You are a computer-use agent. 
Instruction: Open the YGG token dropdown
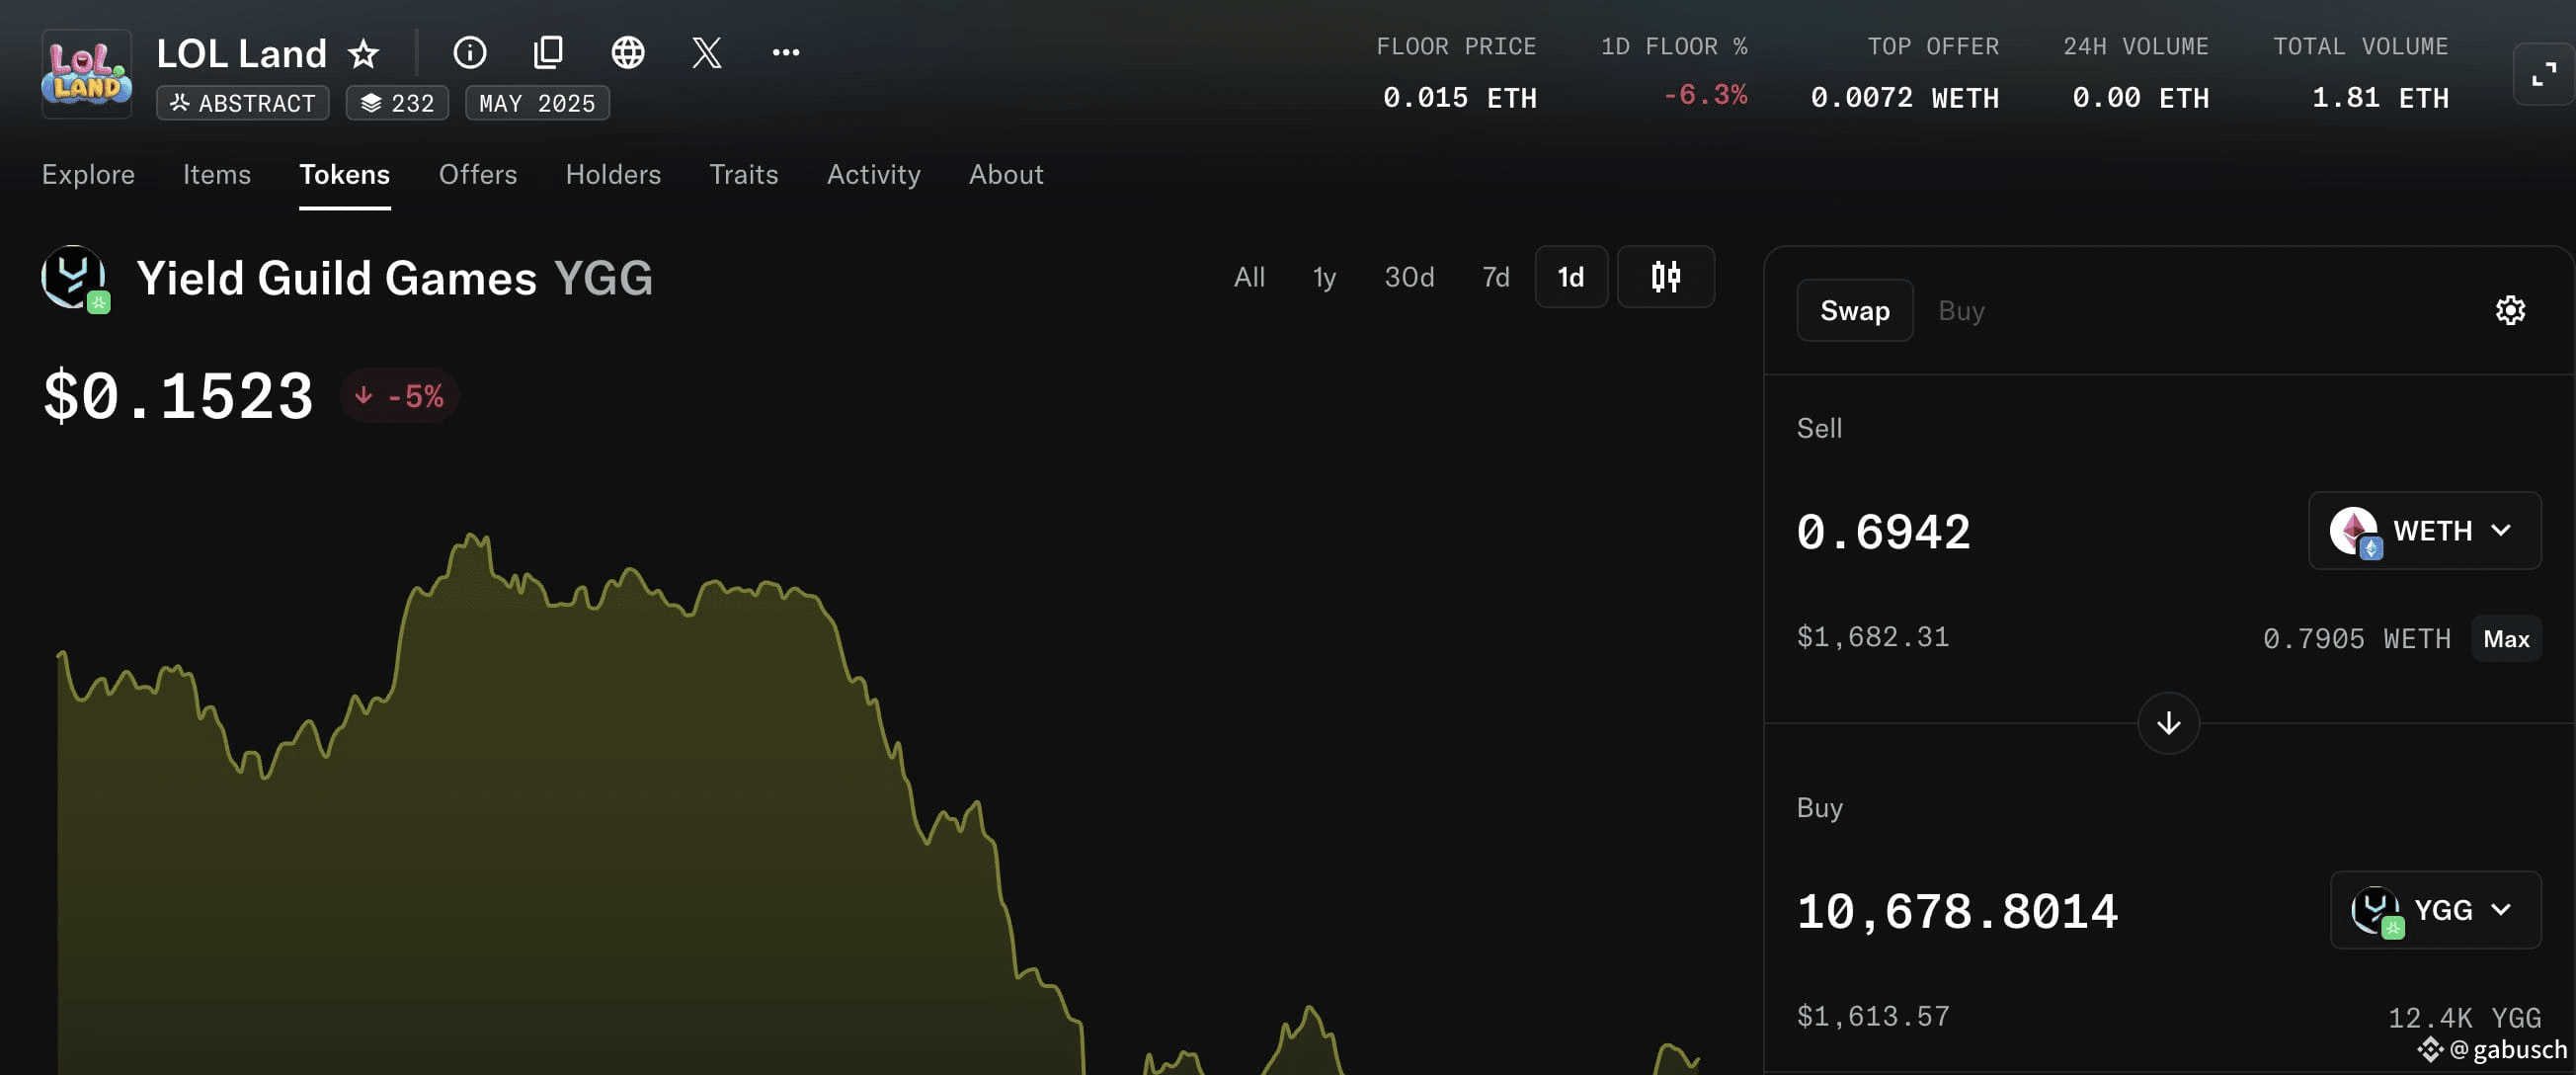2435,910
